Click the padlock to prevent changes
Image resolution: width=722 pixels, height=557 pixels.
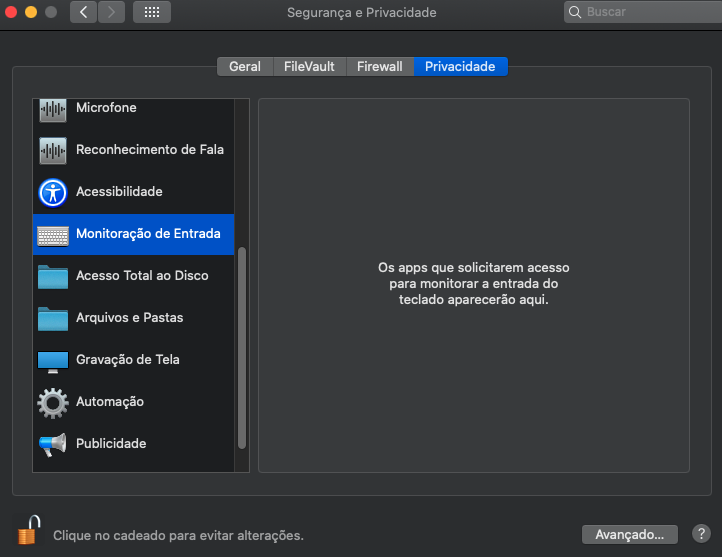(28, 529)
